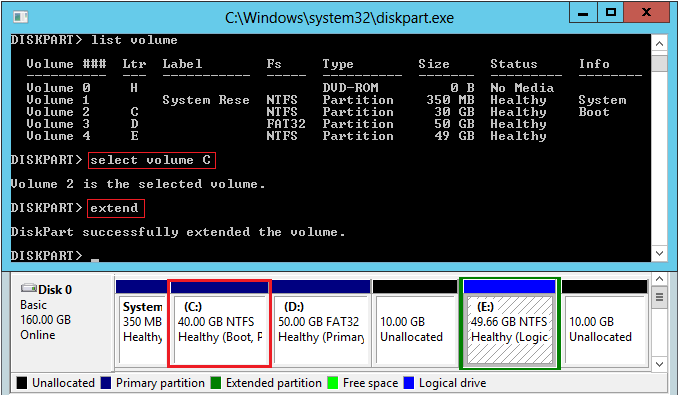
Task: Click the '160.00 GB' Disk 0 size text
Action: 45,320
